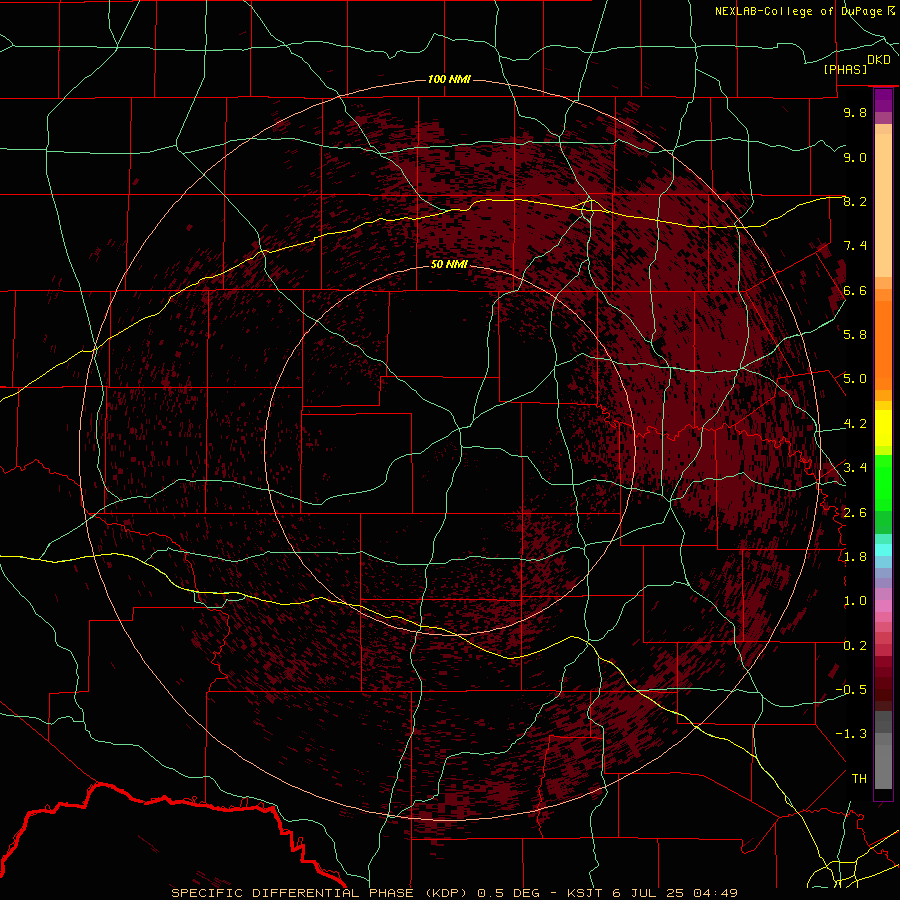Click the [PHAS] unit label
The image size is (900, 900).
[x=845, y=69]
